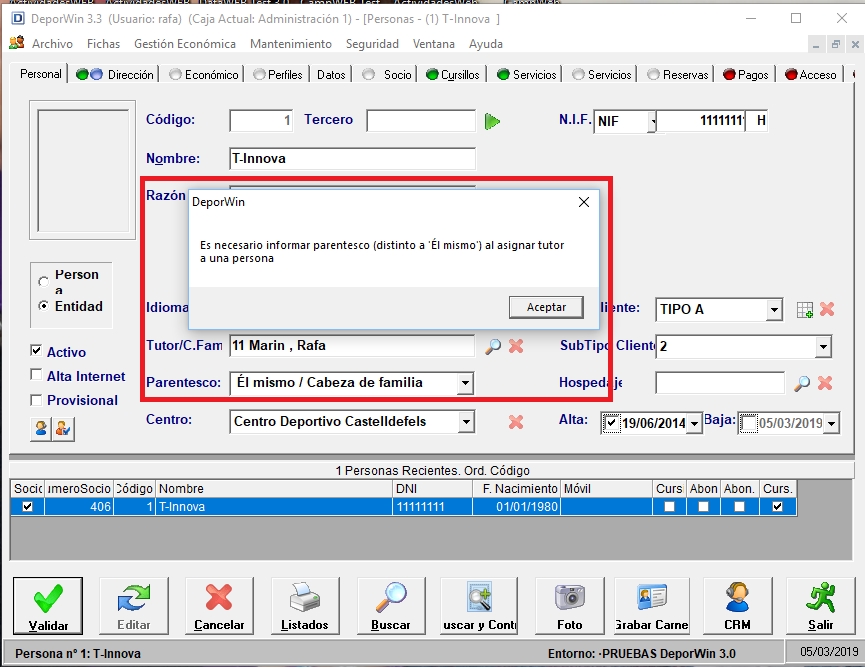Select the Entidad radio button
Screen dimensions: 867x669
point(44,306)
